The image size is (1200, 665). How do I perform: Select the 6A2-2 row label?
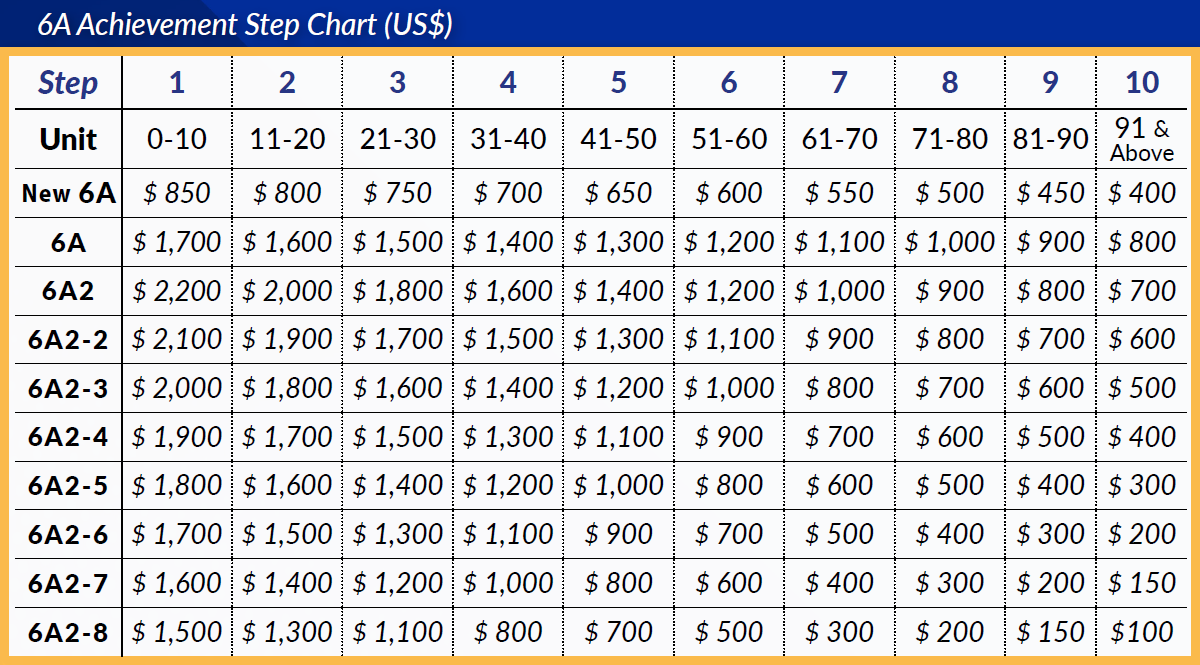coord(68,340)
